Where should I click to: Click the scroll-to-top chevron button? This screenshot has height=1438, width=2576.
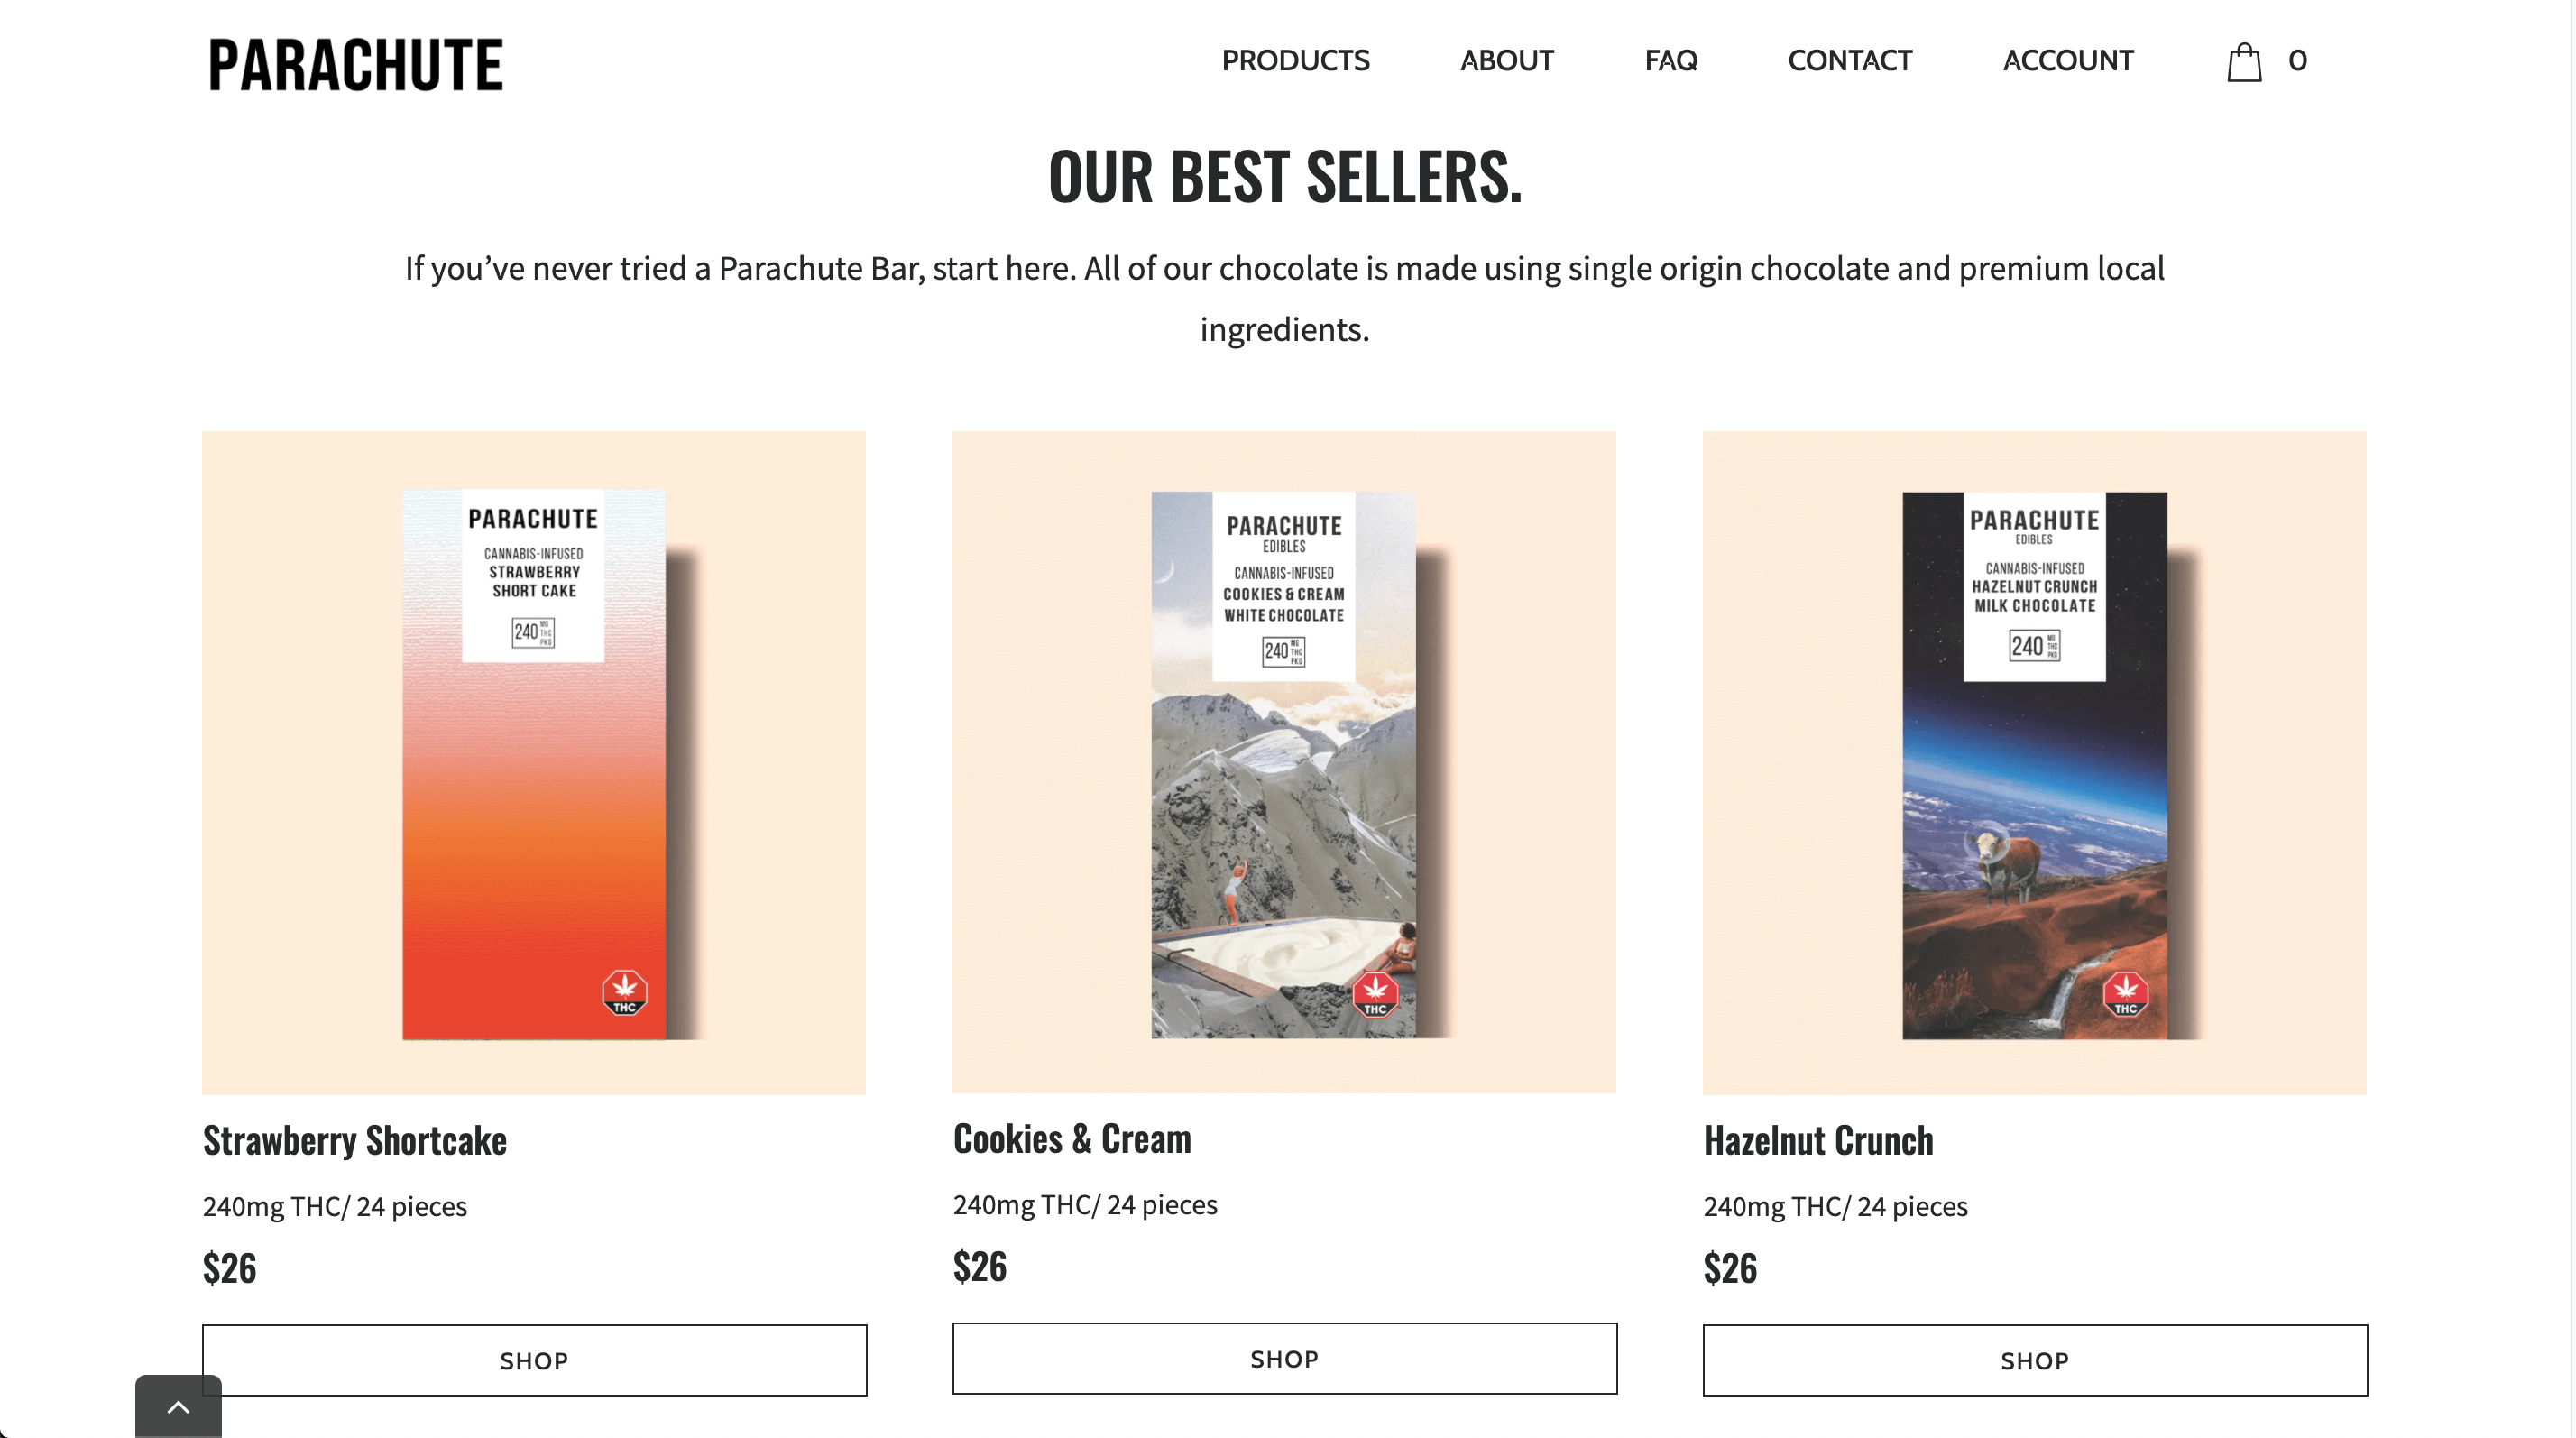point(178,1407)
